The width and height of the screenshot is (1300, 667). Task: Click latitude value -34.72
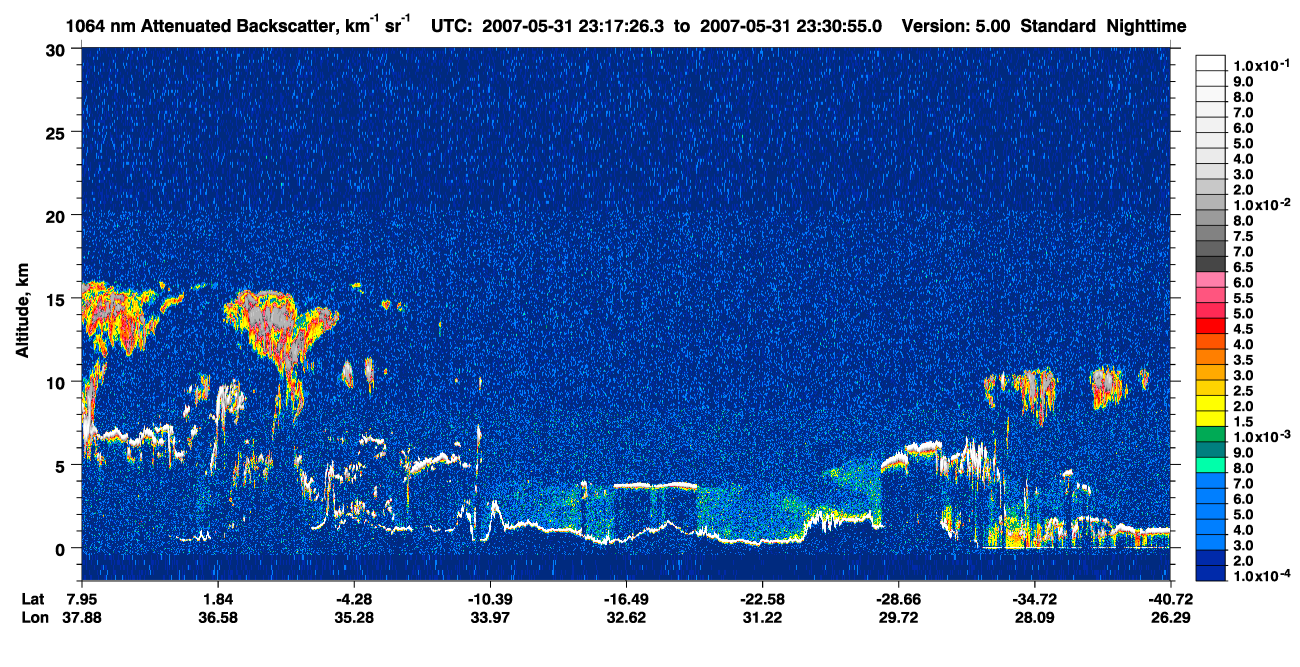pos(1034,599)
